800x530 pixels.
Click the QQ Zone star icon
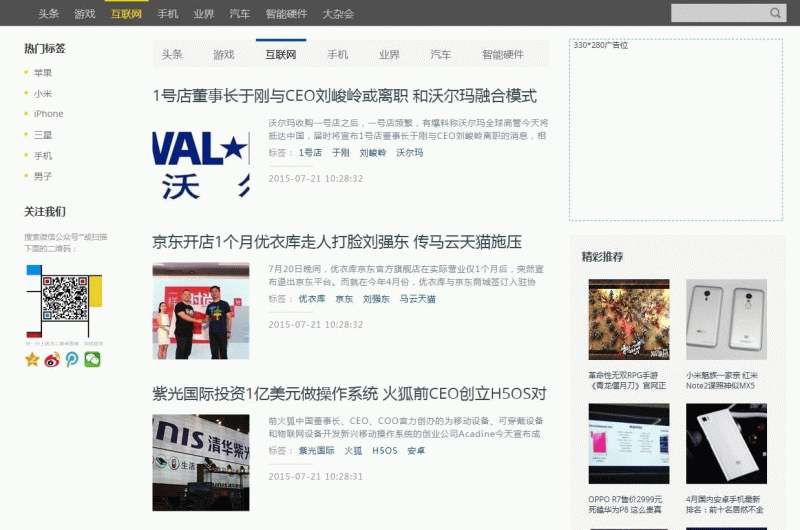tap(32, 359)
